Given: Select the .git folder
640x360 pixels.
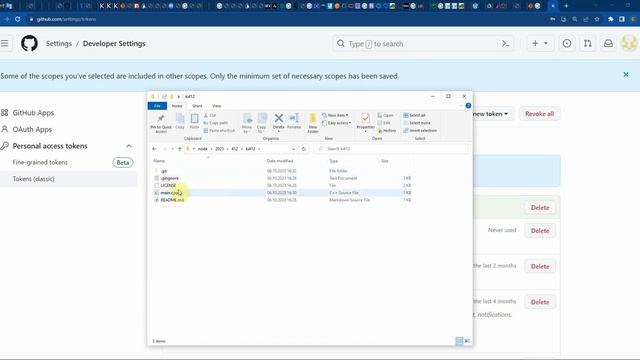Looking at the screenshot, I should (164, 171).
